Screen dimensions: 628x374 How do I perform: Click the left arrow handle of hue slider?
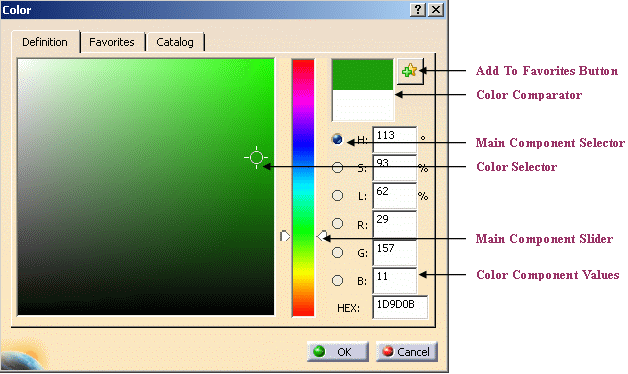pyautogui.click(x=285, y=236)
